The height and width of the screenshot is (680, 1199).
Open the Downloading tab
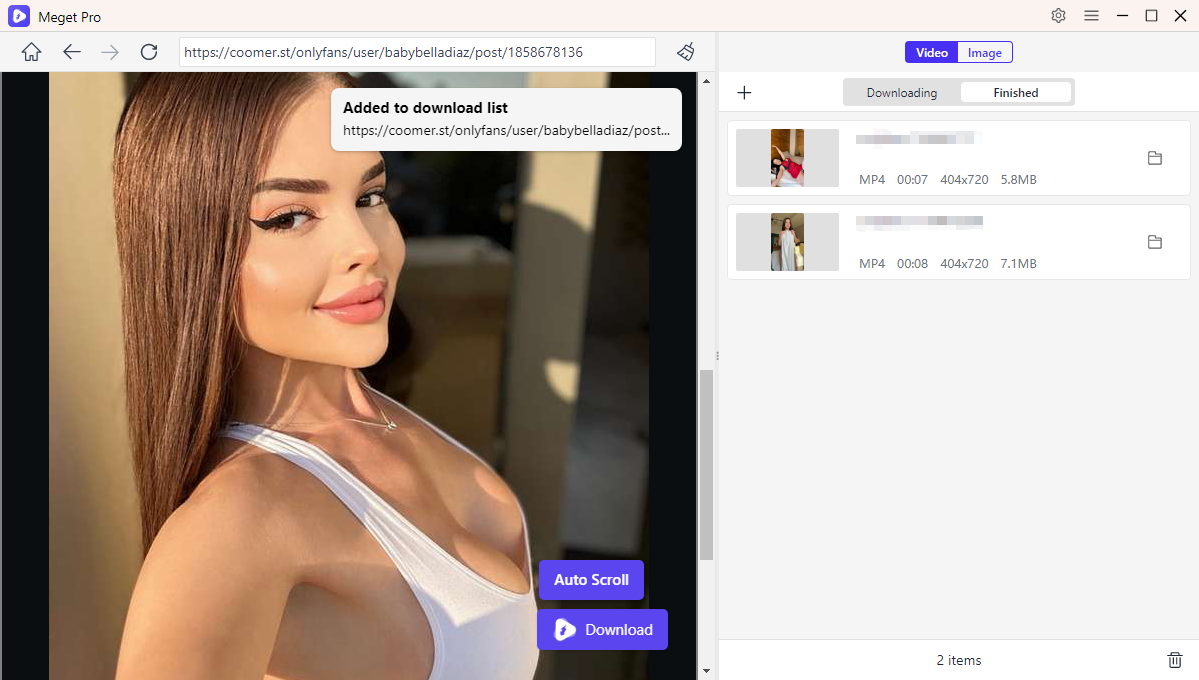(902, 93)
